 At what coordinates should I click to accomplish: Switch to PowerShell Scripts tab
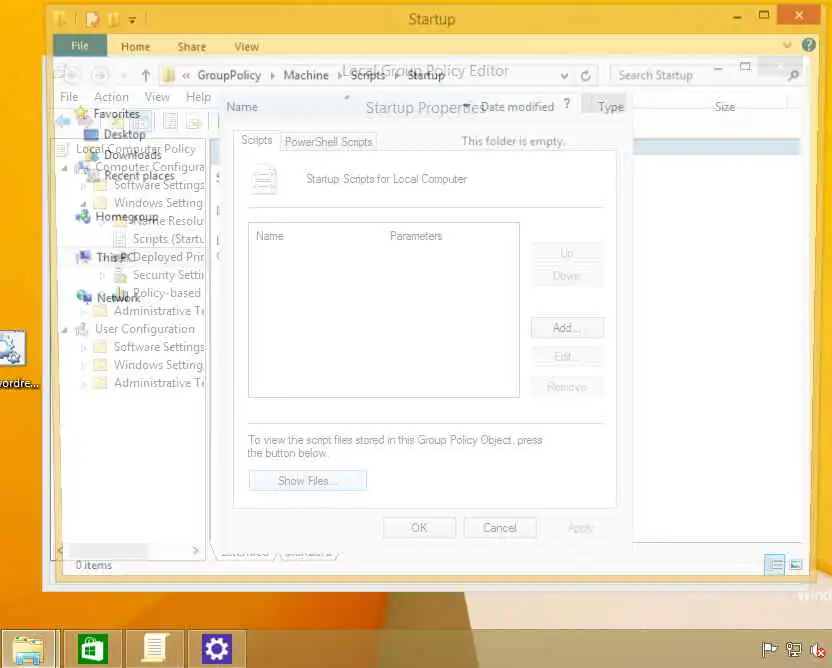coord(328,142)
